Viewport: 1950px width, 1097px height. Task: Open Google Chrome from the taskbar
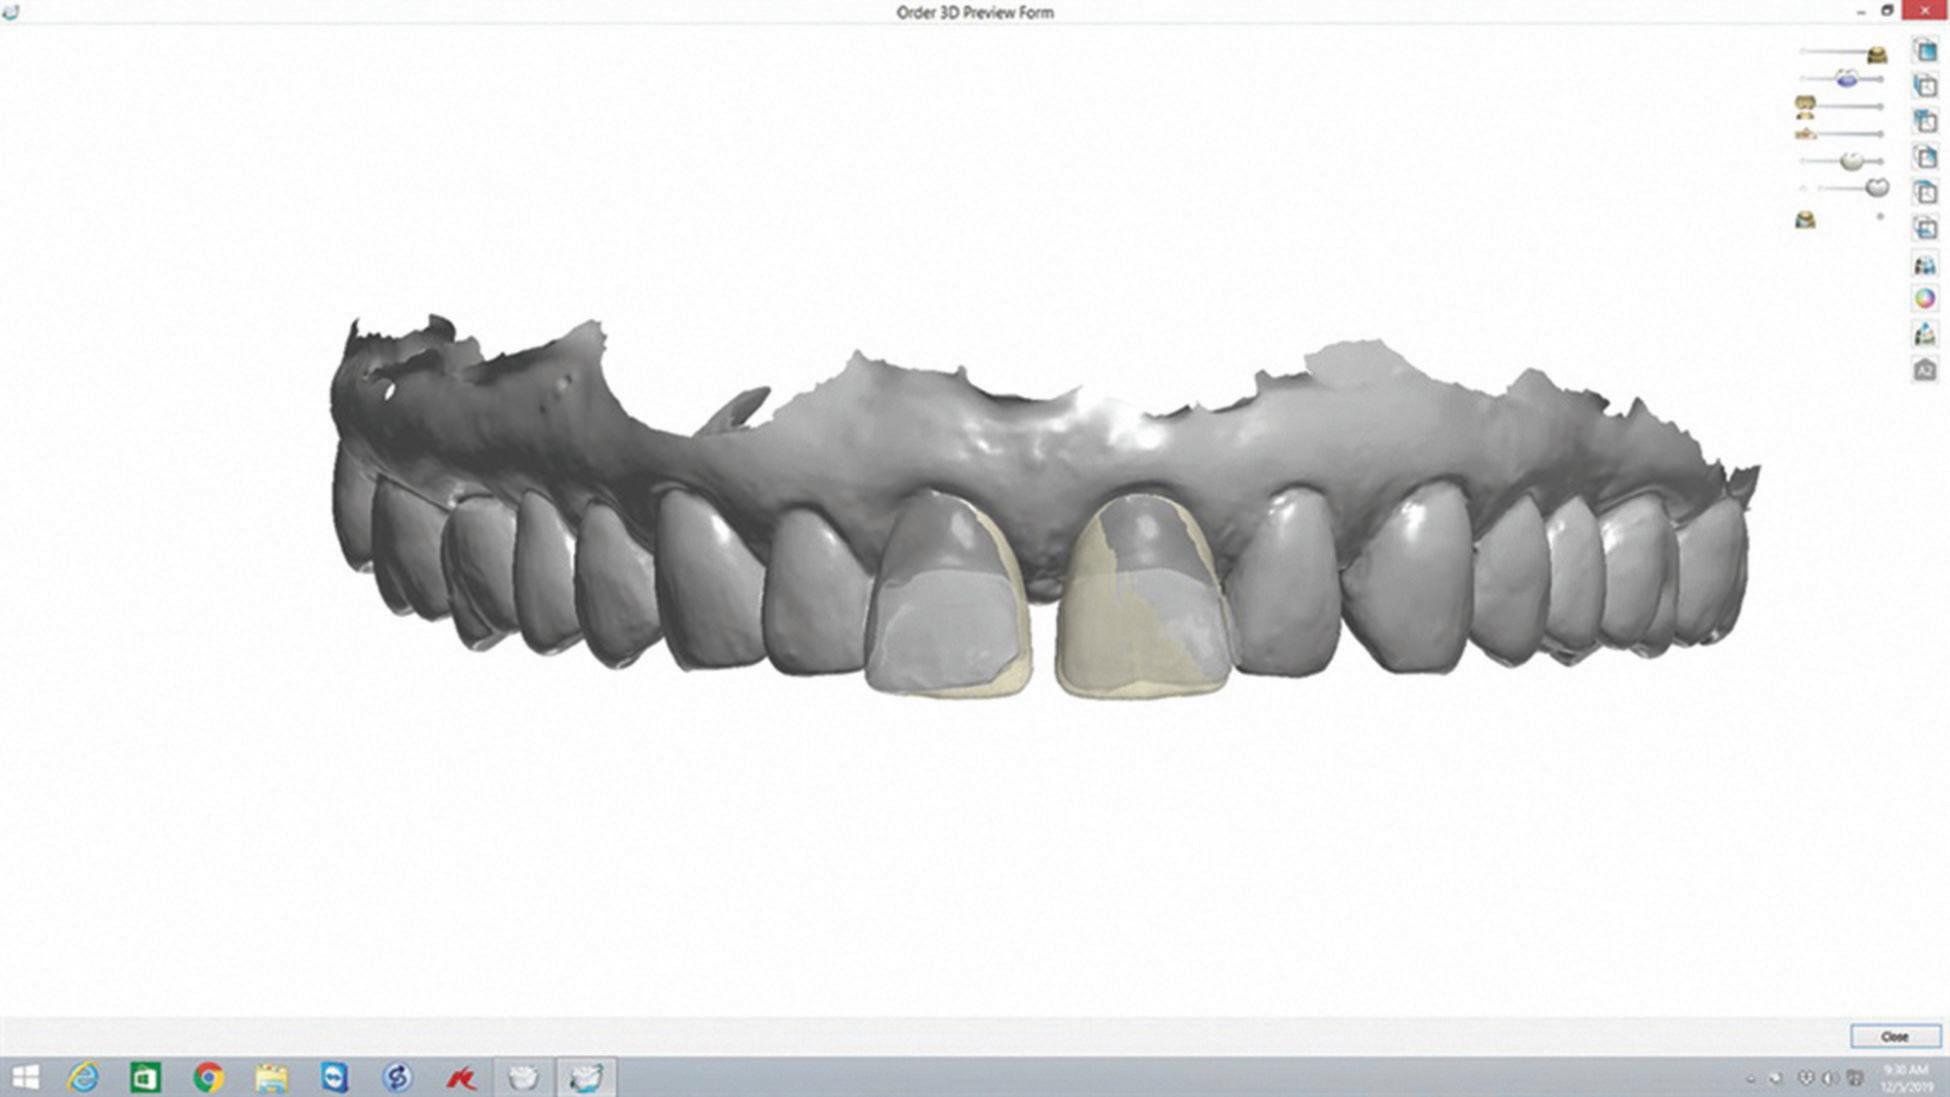click(208, 1077)
